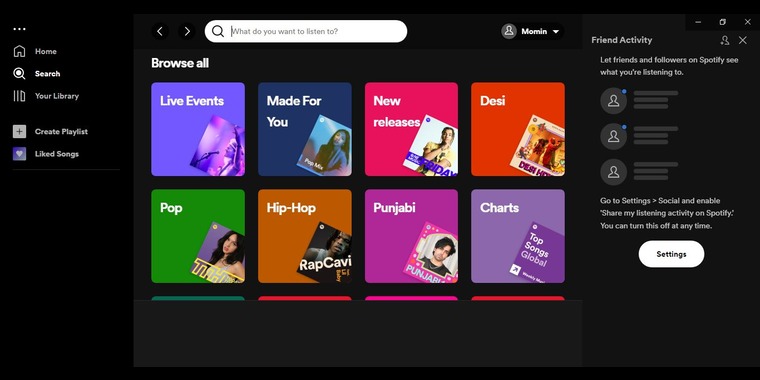Open the Made For You tile
760x380 pixels.
tap(305, 129)
